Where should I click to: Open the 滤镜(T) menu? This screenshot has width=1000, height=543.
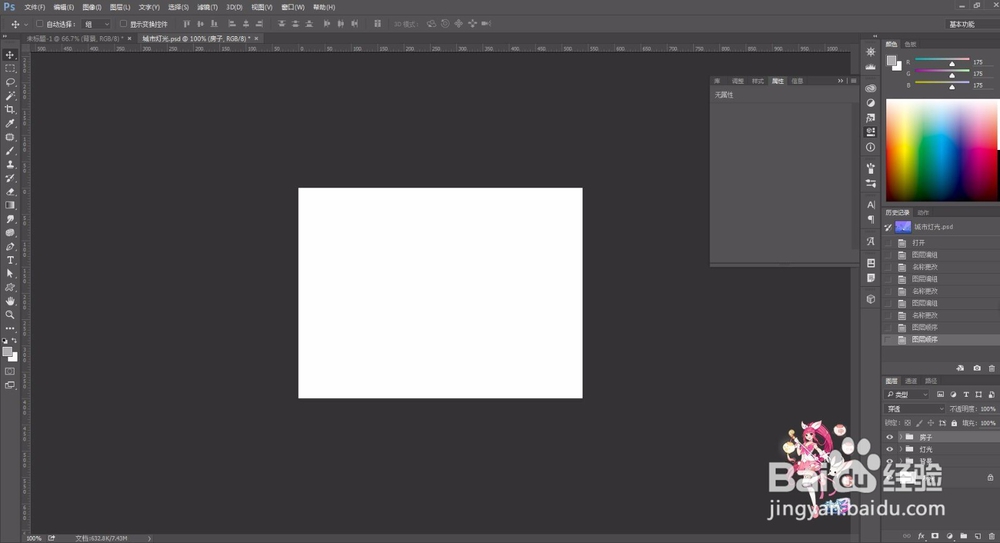[x=207, y=8]
